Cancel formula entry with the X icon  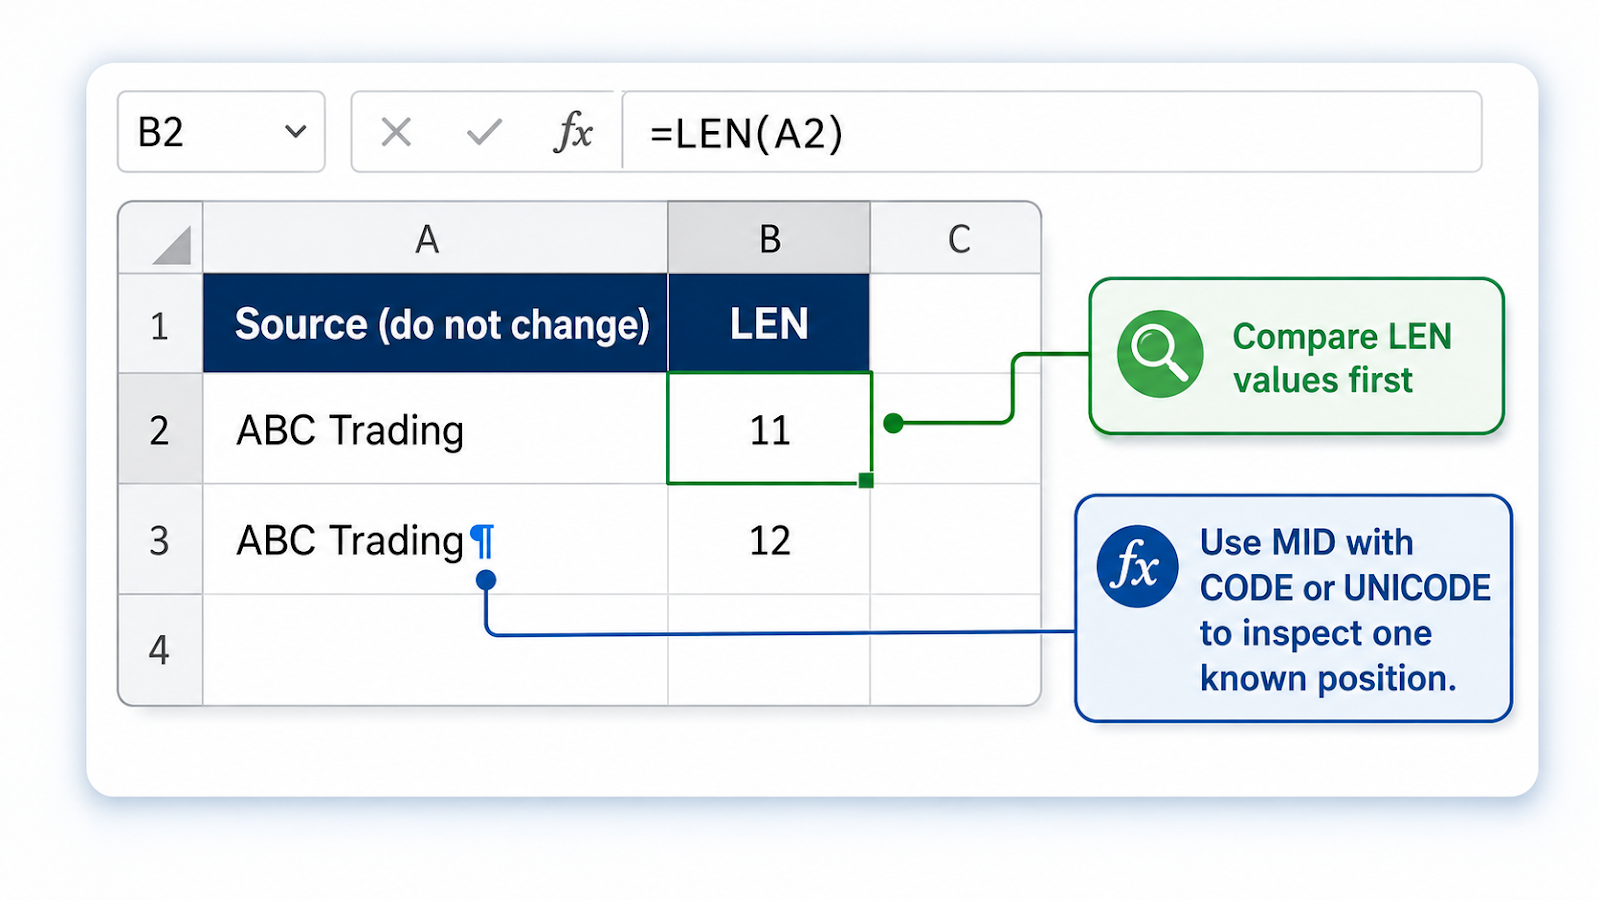coord(396,132)
